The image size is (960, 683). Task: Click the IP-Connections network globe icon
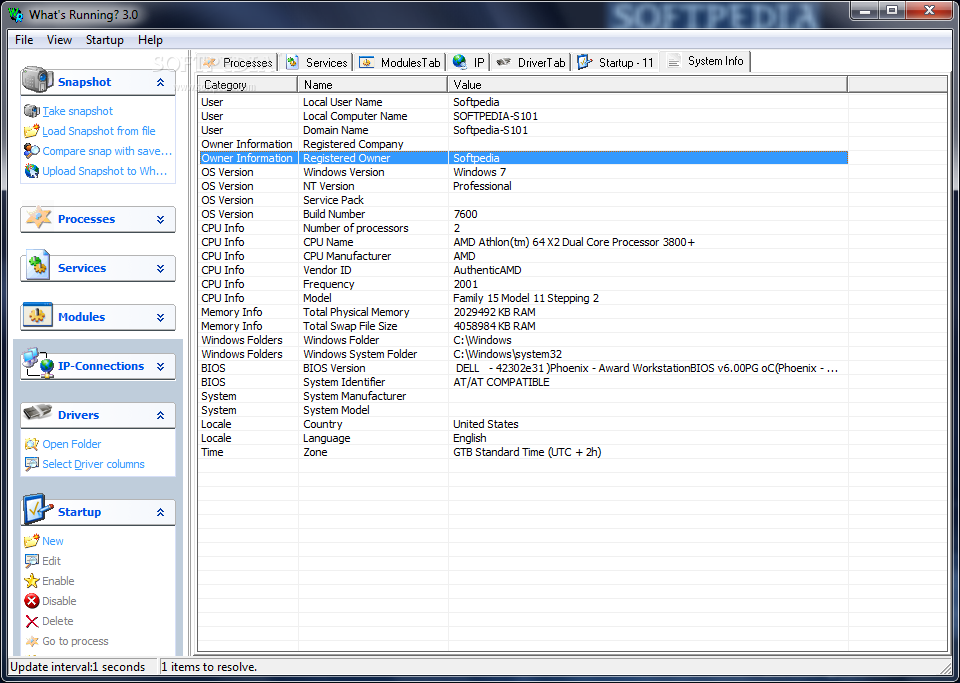coord(38,363)
